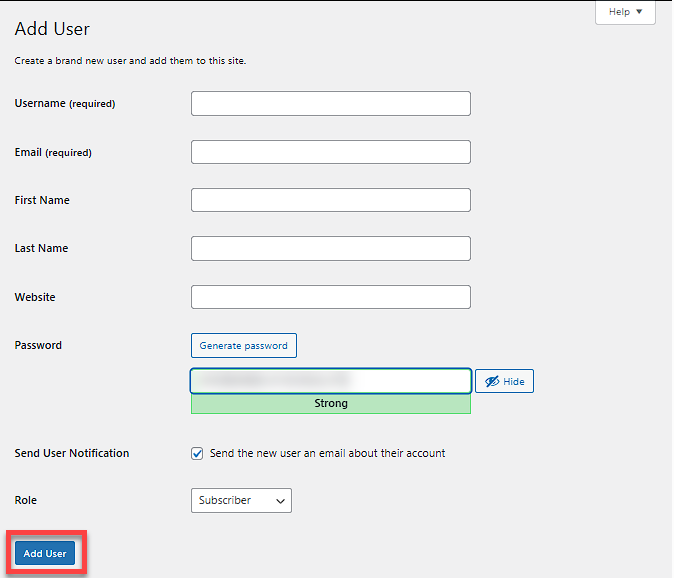Focus the Email text box
This screenshot has width=674, height=578.
330,152
